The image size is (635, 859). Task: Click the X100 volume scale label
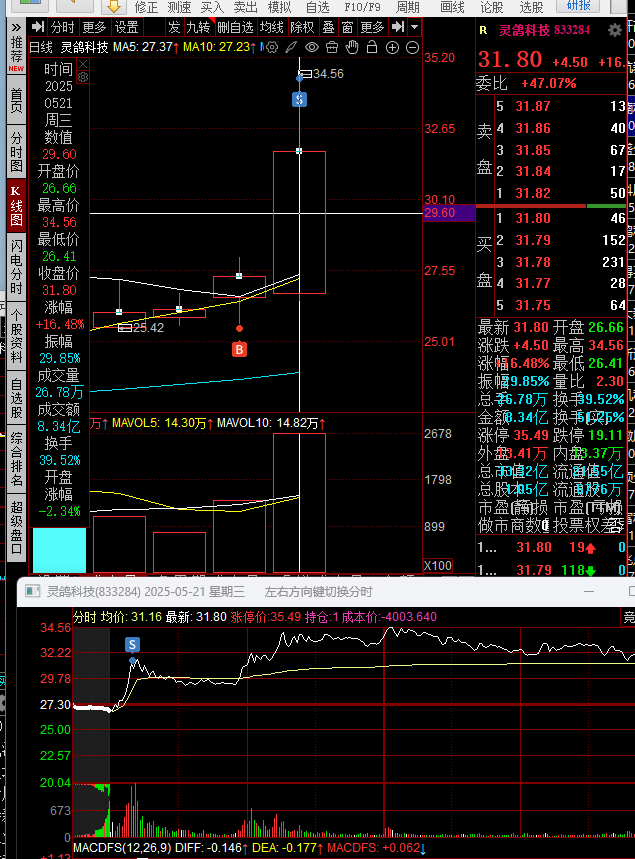coord(438,566)
